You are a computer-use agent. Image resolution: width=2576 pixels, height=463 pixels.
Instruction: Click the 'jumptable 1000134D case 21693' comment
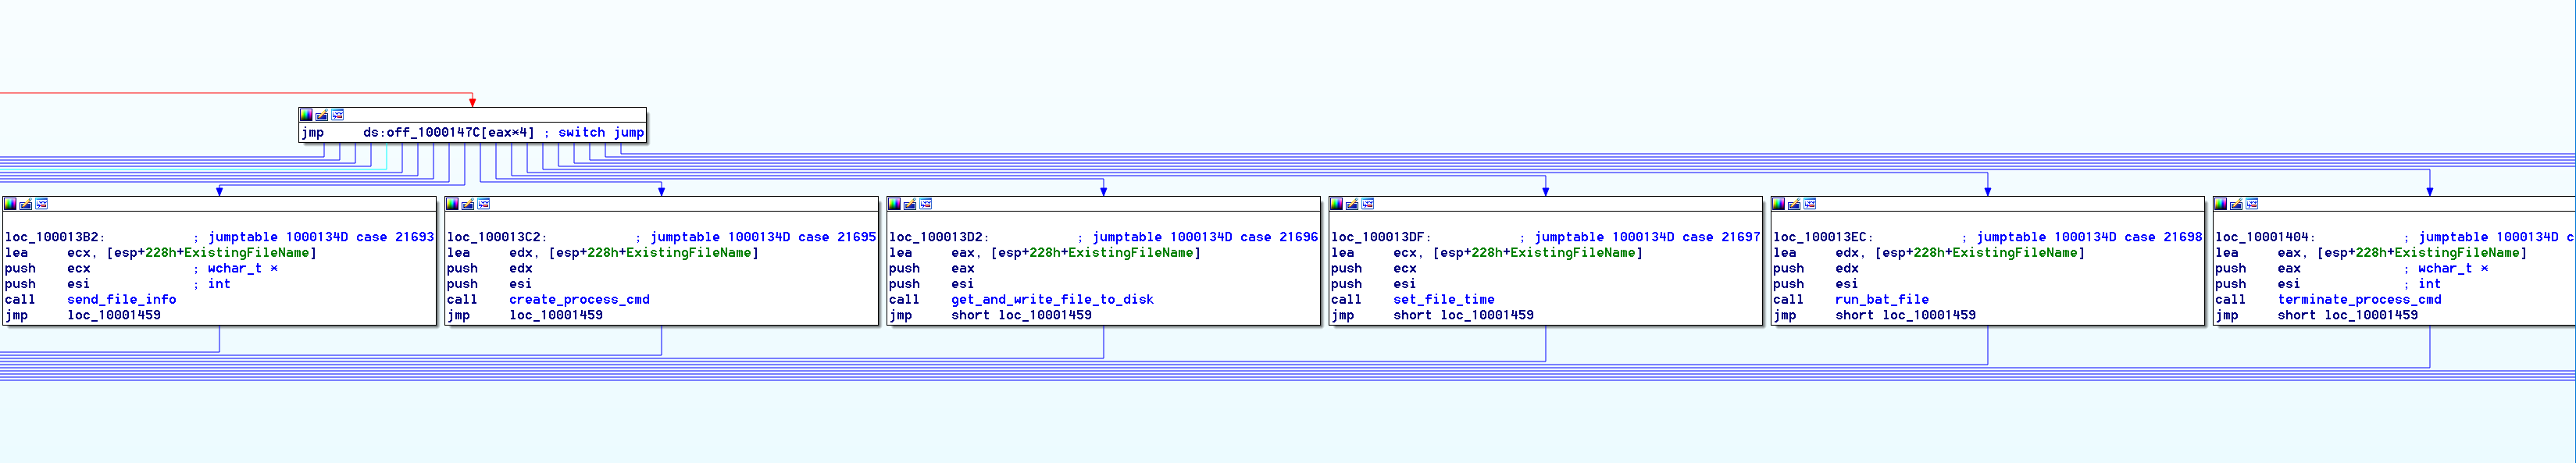(x=321, y=238)
